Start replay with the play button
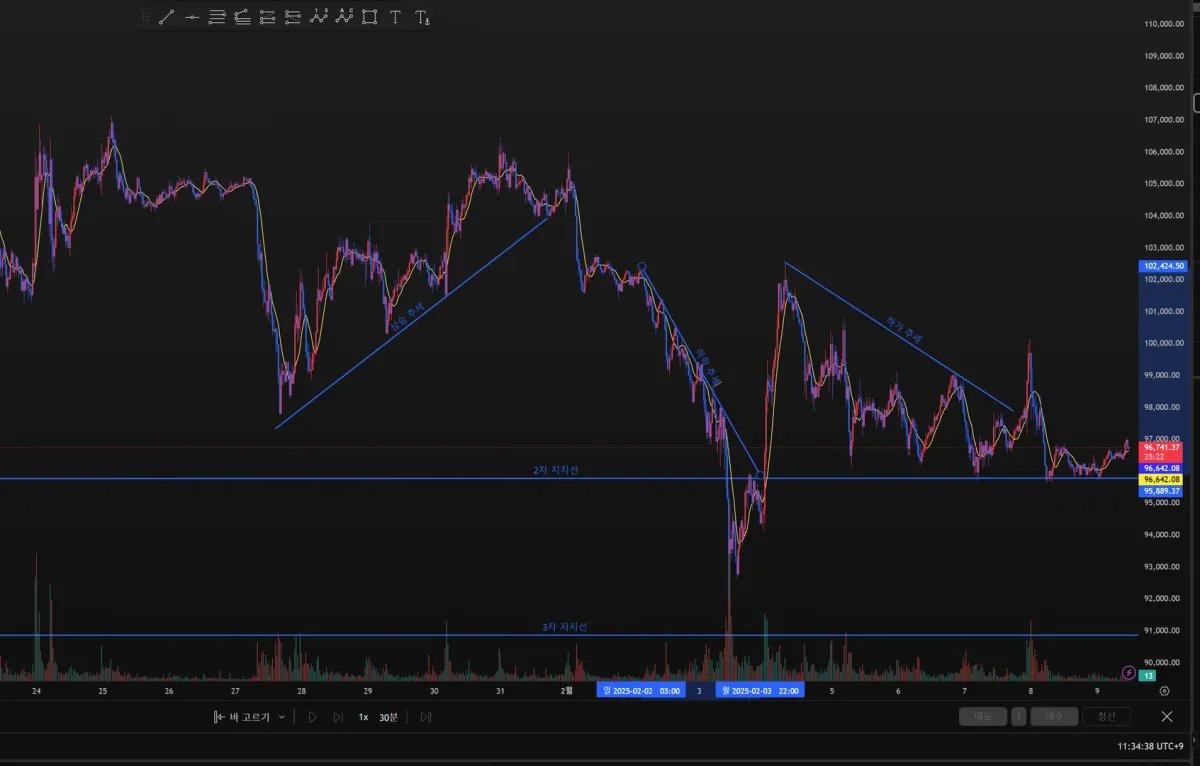 (x=312, y=717)
